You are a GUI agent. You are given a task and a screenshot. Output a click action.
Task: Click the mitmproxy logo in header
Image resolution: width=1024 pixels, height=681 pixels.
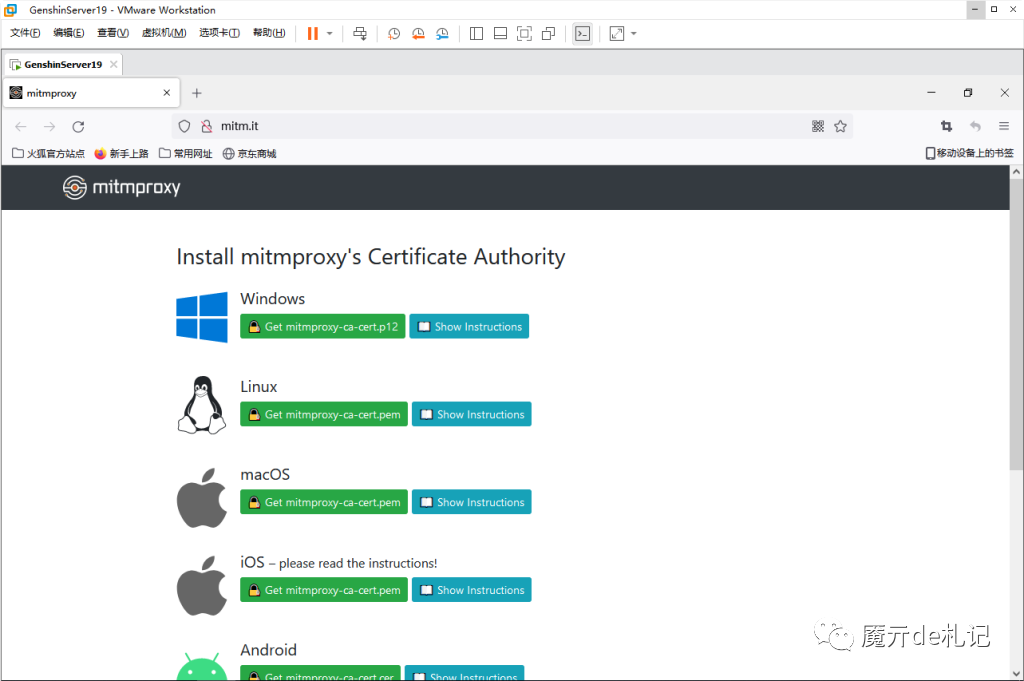click(121, 187)
